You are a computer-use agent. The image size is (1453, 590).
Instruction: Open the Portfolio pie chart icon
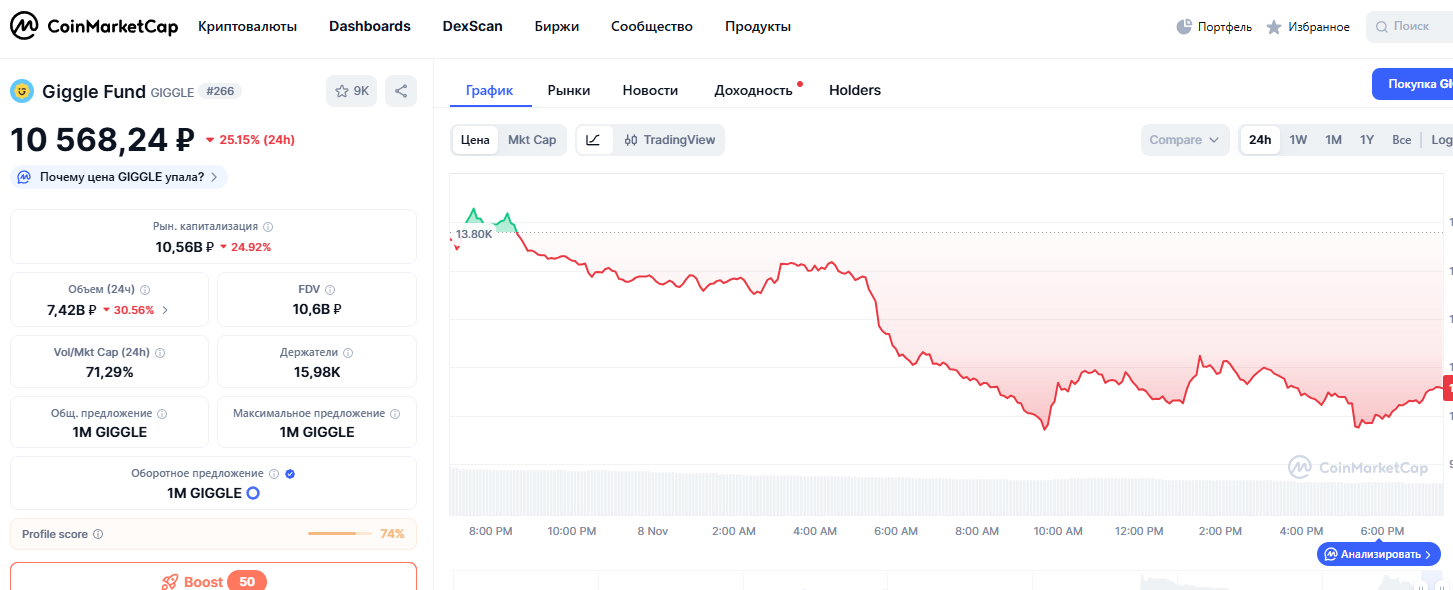1184,27
